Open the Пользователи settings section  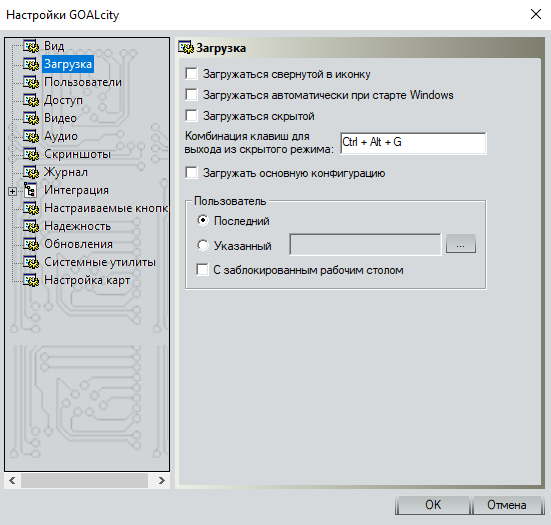(83, 82)
